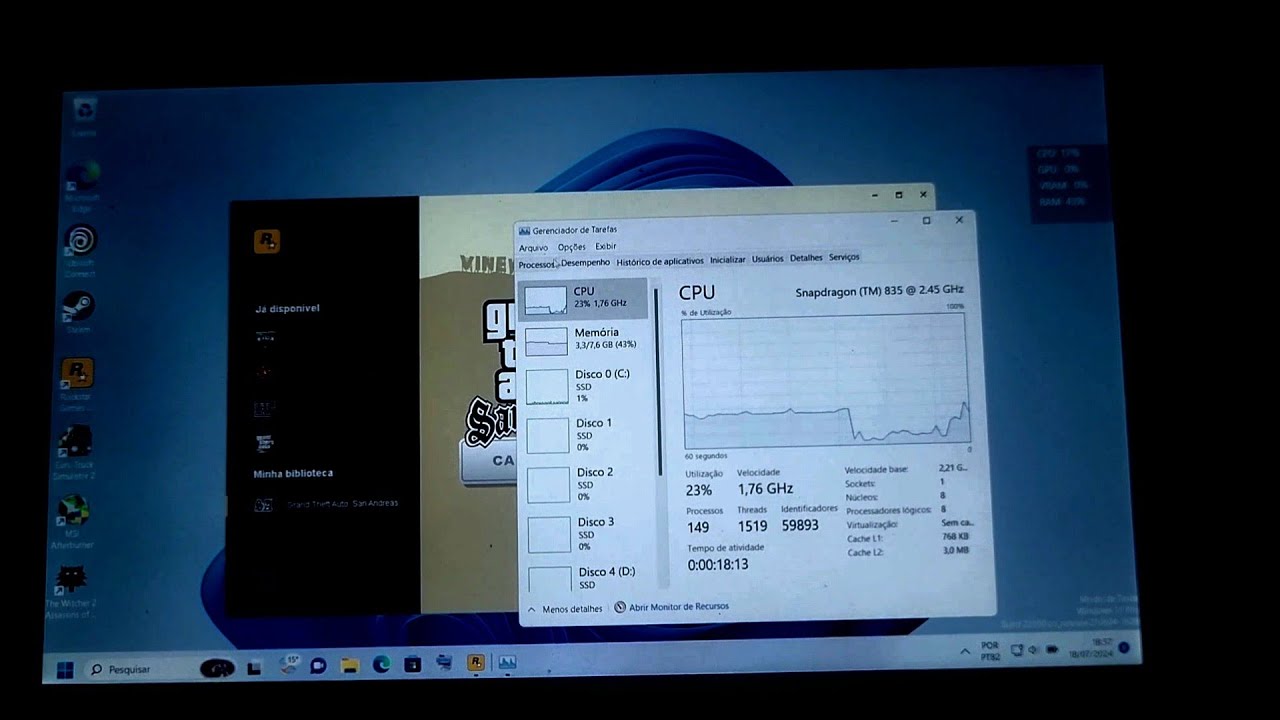Launch Microsoft Edge from the taskbar
Viewport: 1280px width, 720px height.
pos(381,664)
